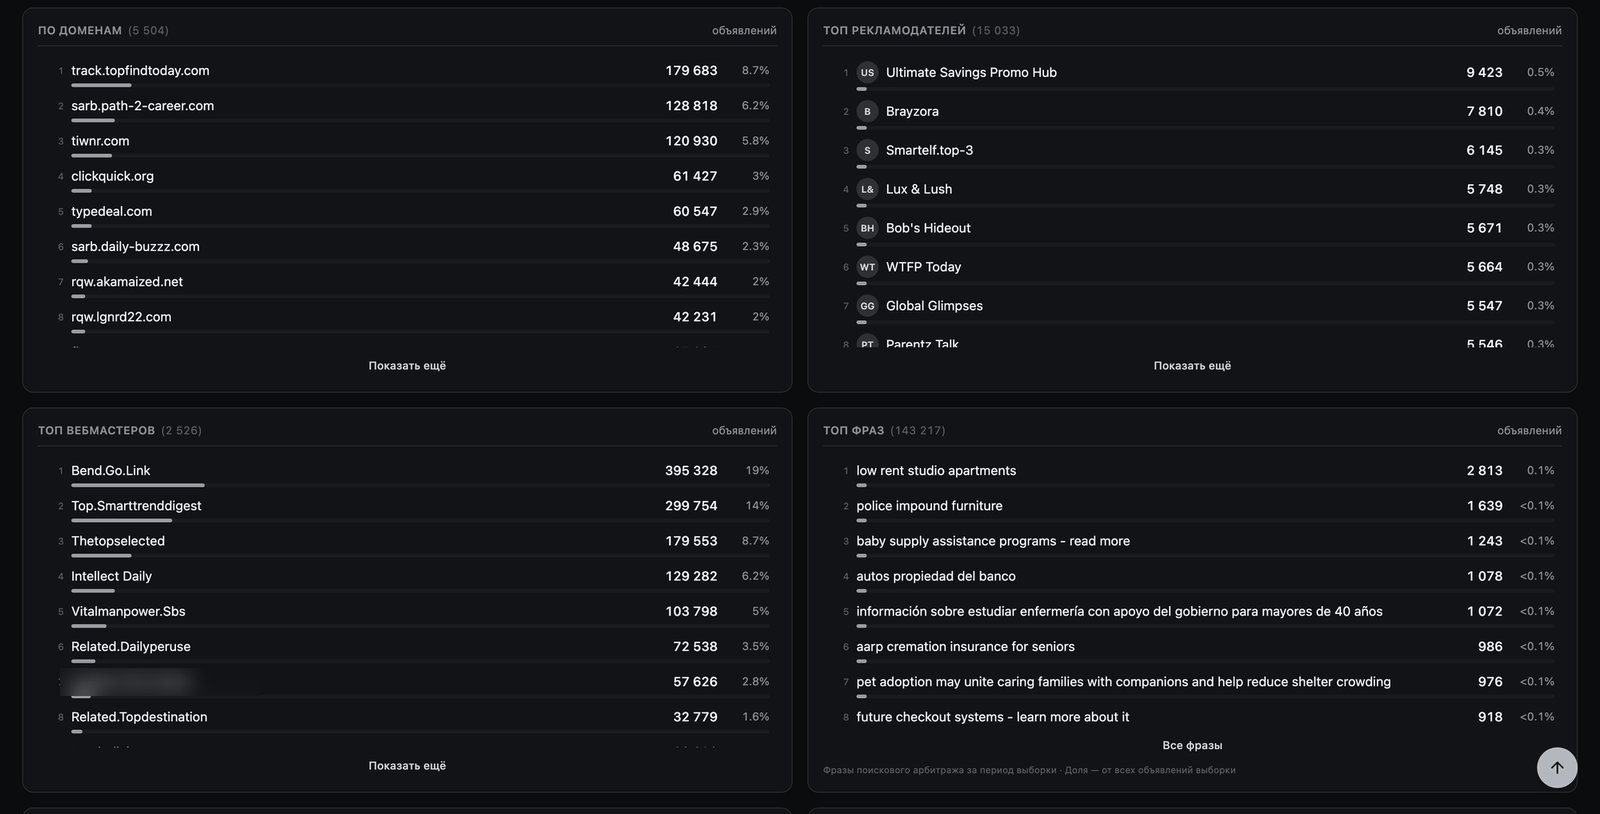Choose typedeal.com in domains list
This screenshot has height=814, width=1600.
click(111, 211)
